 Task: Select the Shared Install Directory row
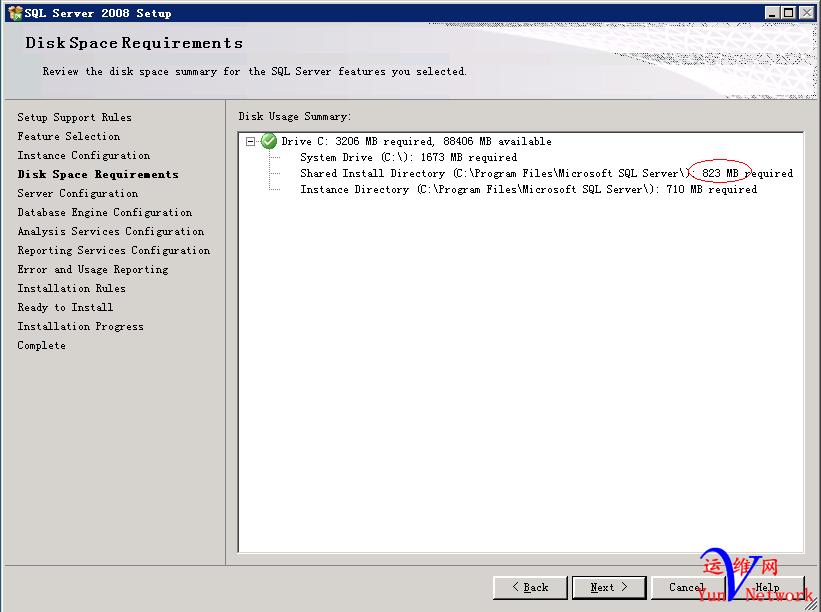[x=547, y=173]
